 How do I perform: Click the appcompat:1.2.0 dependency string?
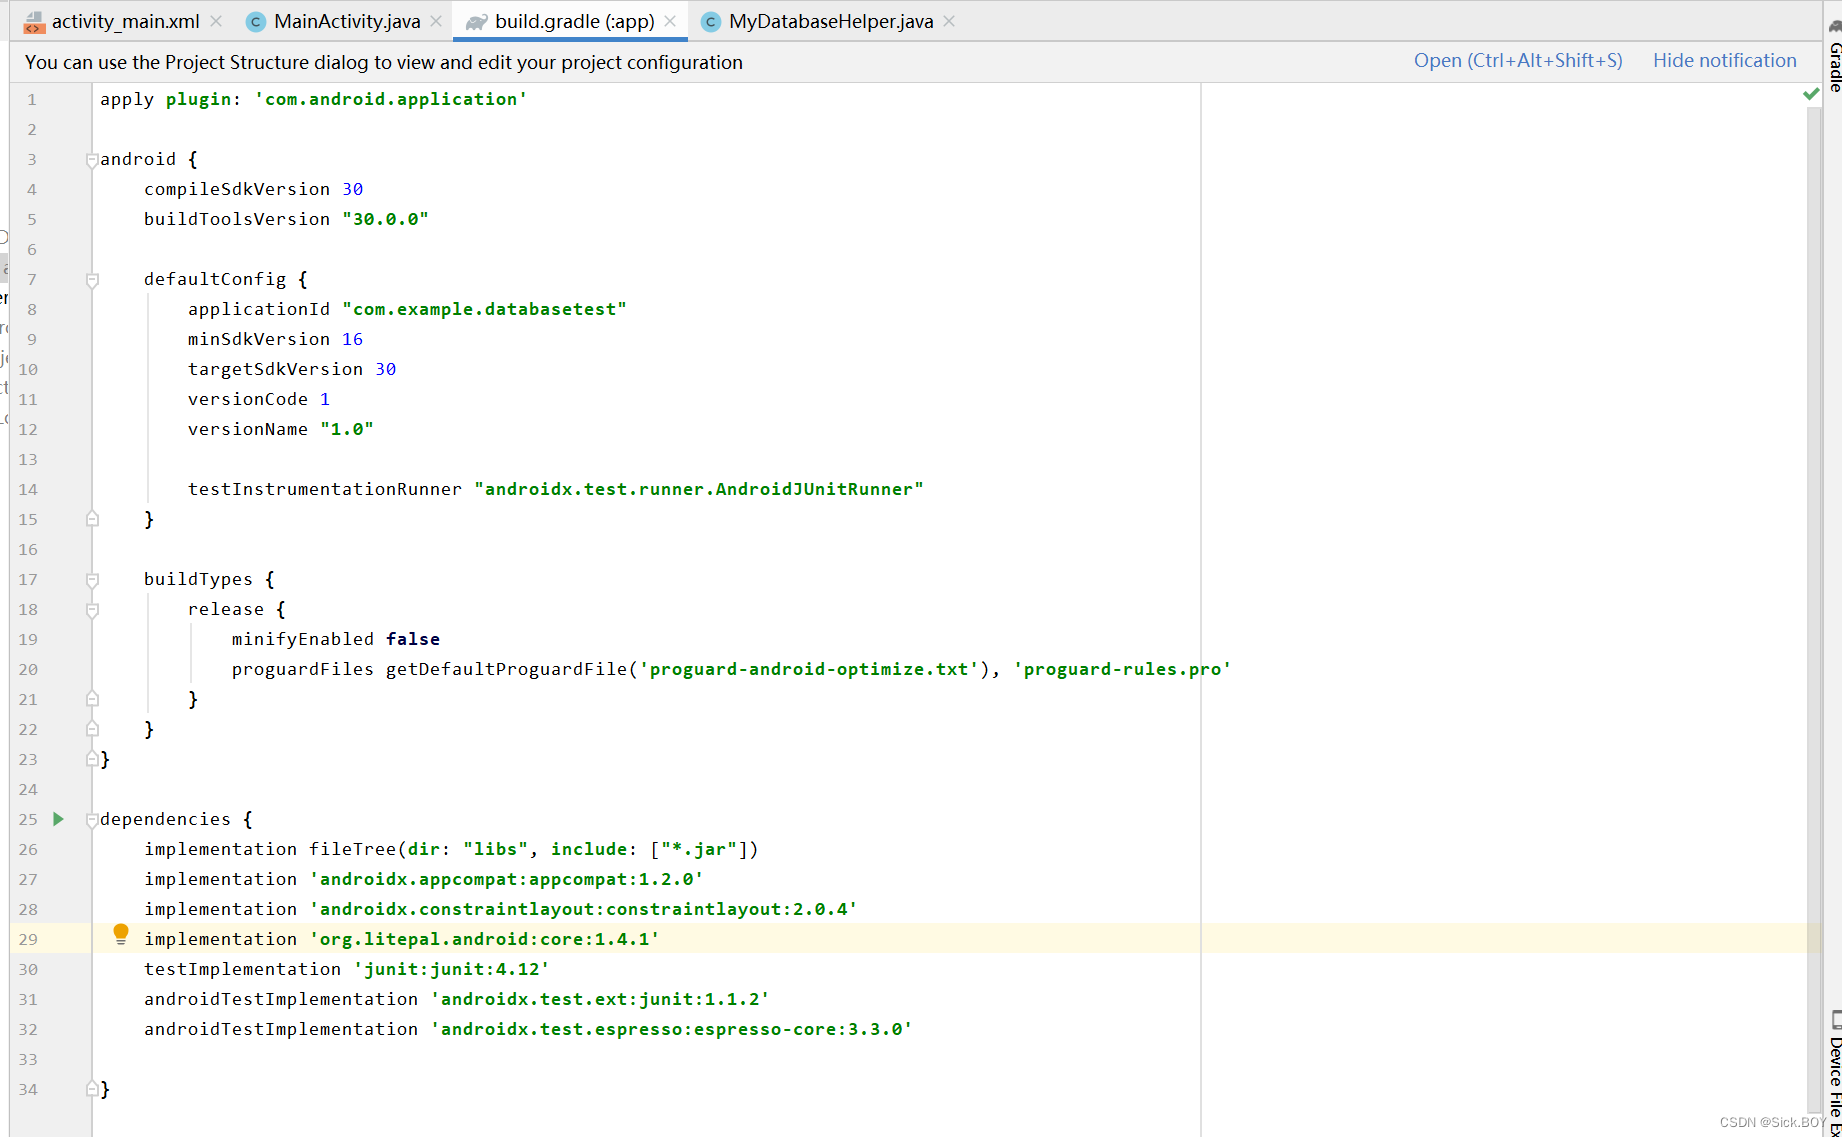click(506, 879)
